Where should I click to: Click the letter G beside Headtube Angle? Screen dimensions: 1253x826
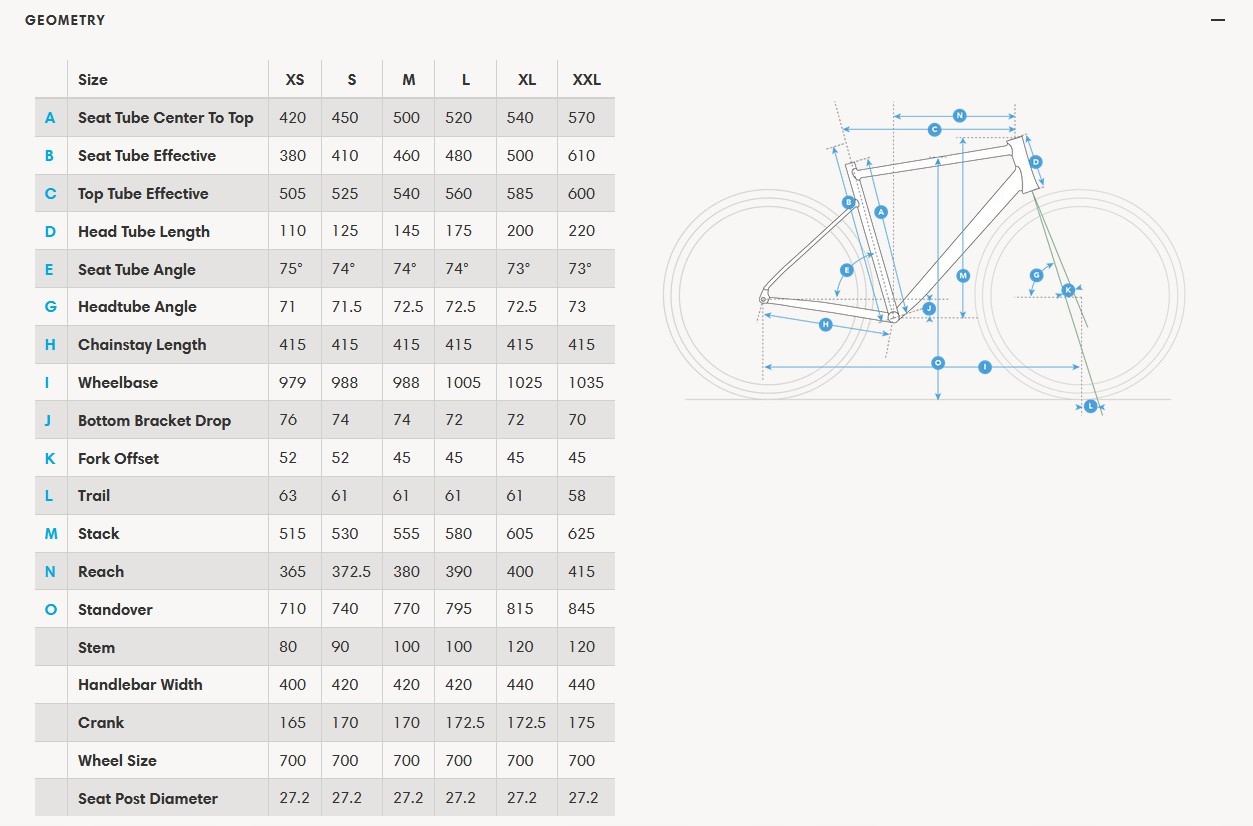(x=50, y=307)
